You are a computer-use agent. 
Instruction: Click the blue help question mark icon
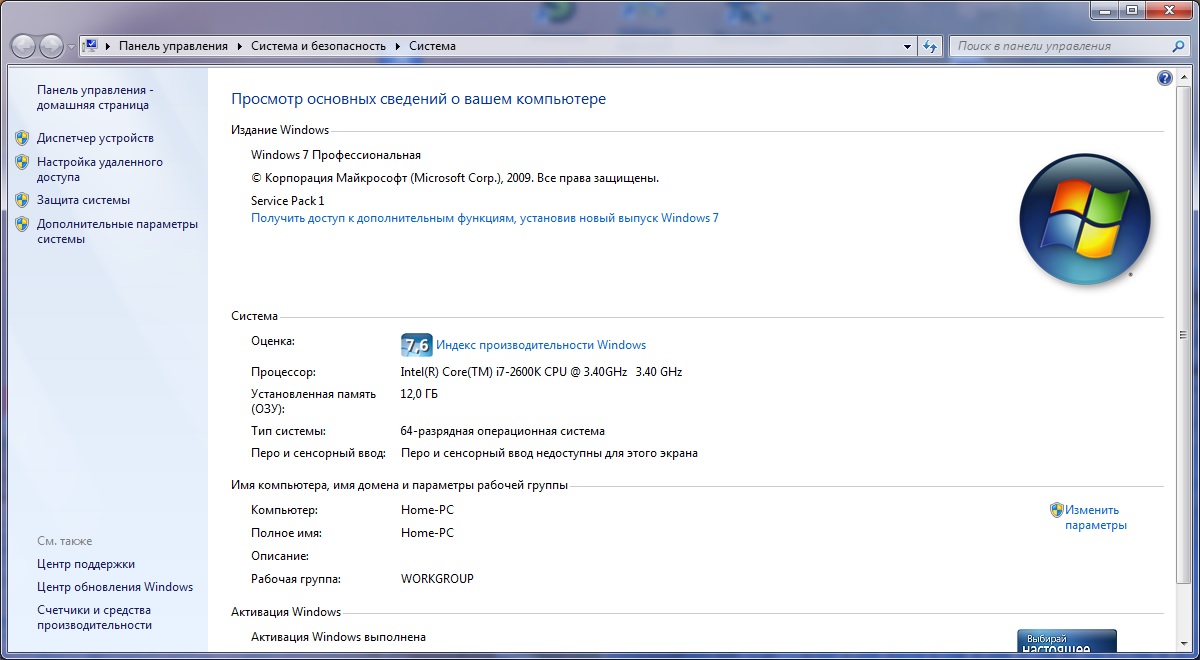click(x=1165, y=78)
